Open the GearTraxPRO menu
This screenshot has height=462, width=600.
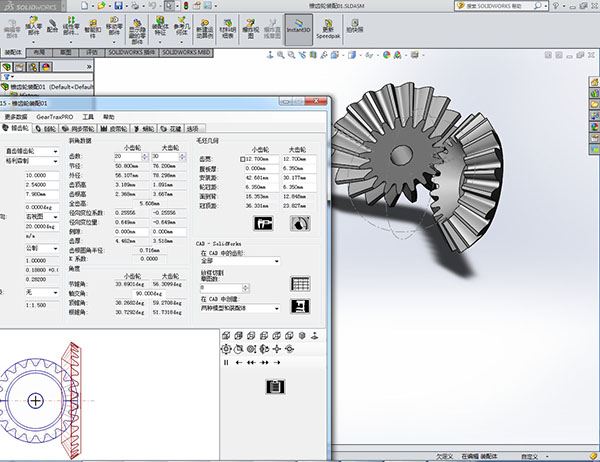[x=54, y=117]
